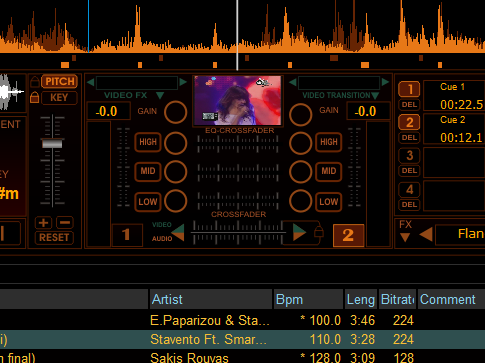Kill HIGH frequencies on left deck

148,142
